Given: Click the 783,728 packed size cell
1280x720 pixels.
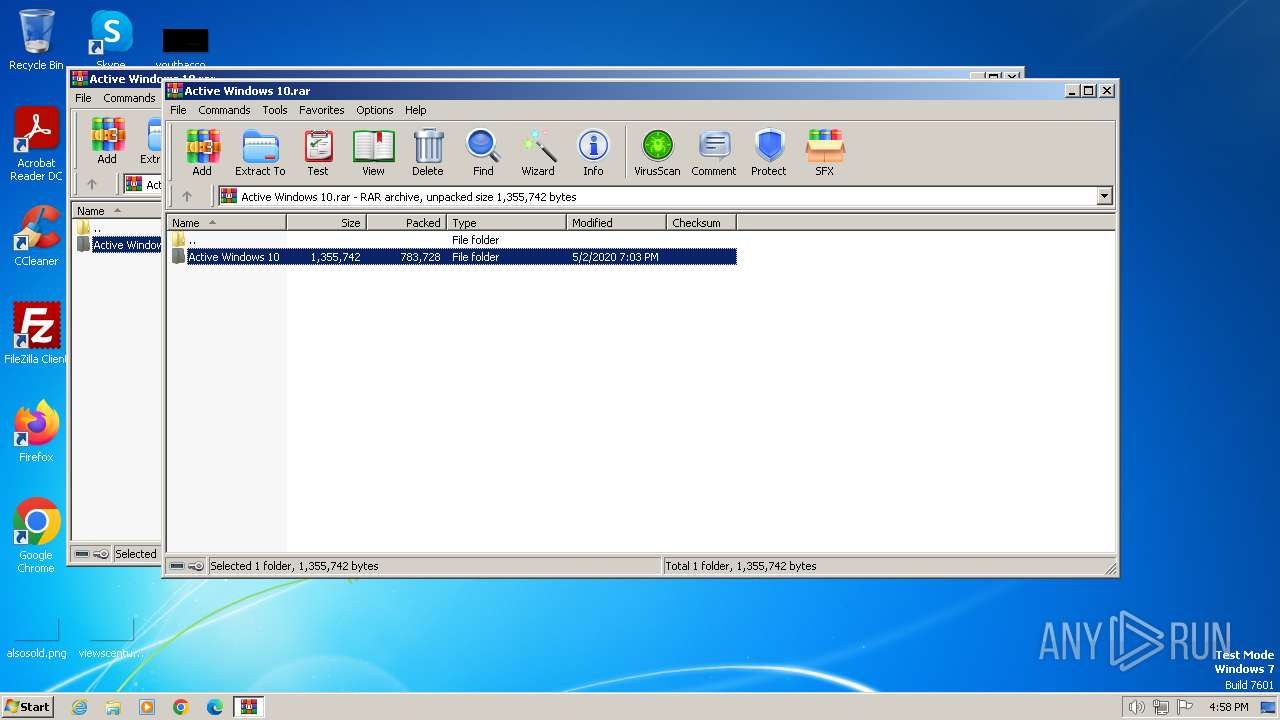Looking at the screenshot, I should (x=420, y=257).
